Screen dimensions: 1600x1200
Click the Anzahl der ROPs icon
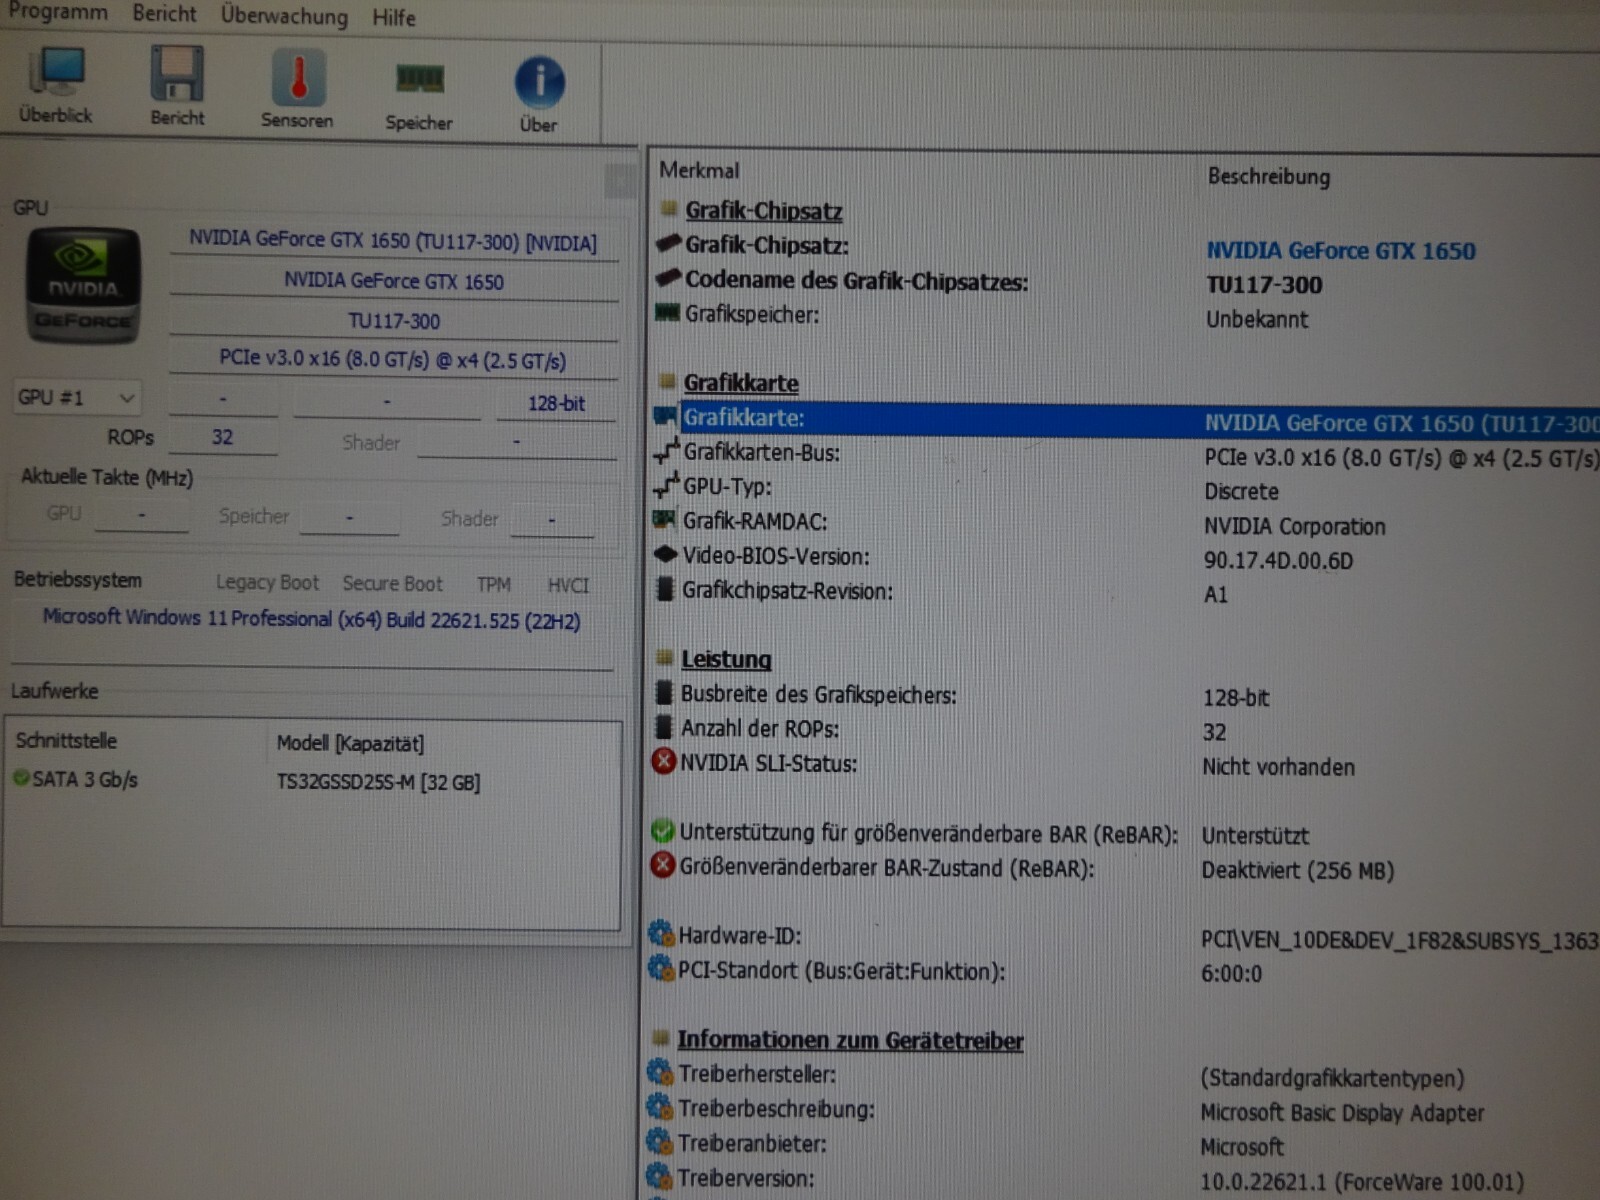tap(663, 727)
